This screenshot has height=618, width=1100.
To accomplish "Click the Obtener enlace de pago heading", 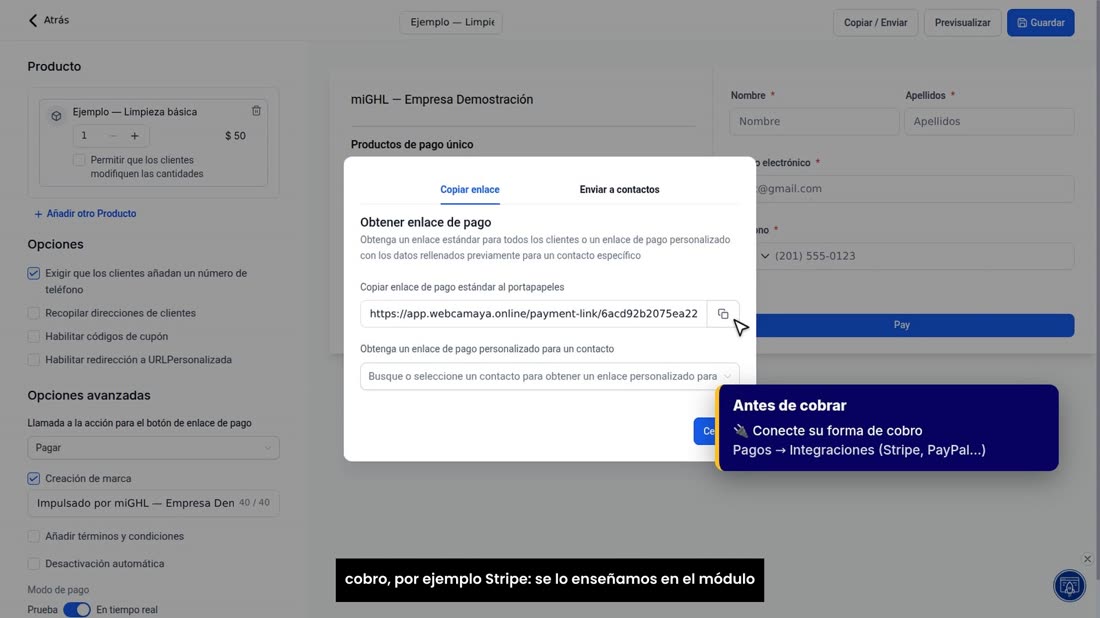I will [425, 222].
